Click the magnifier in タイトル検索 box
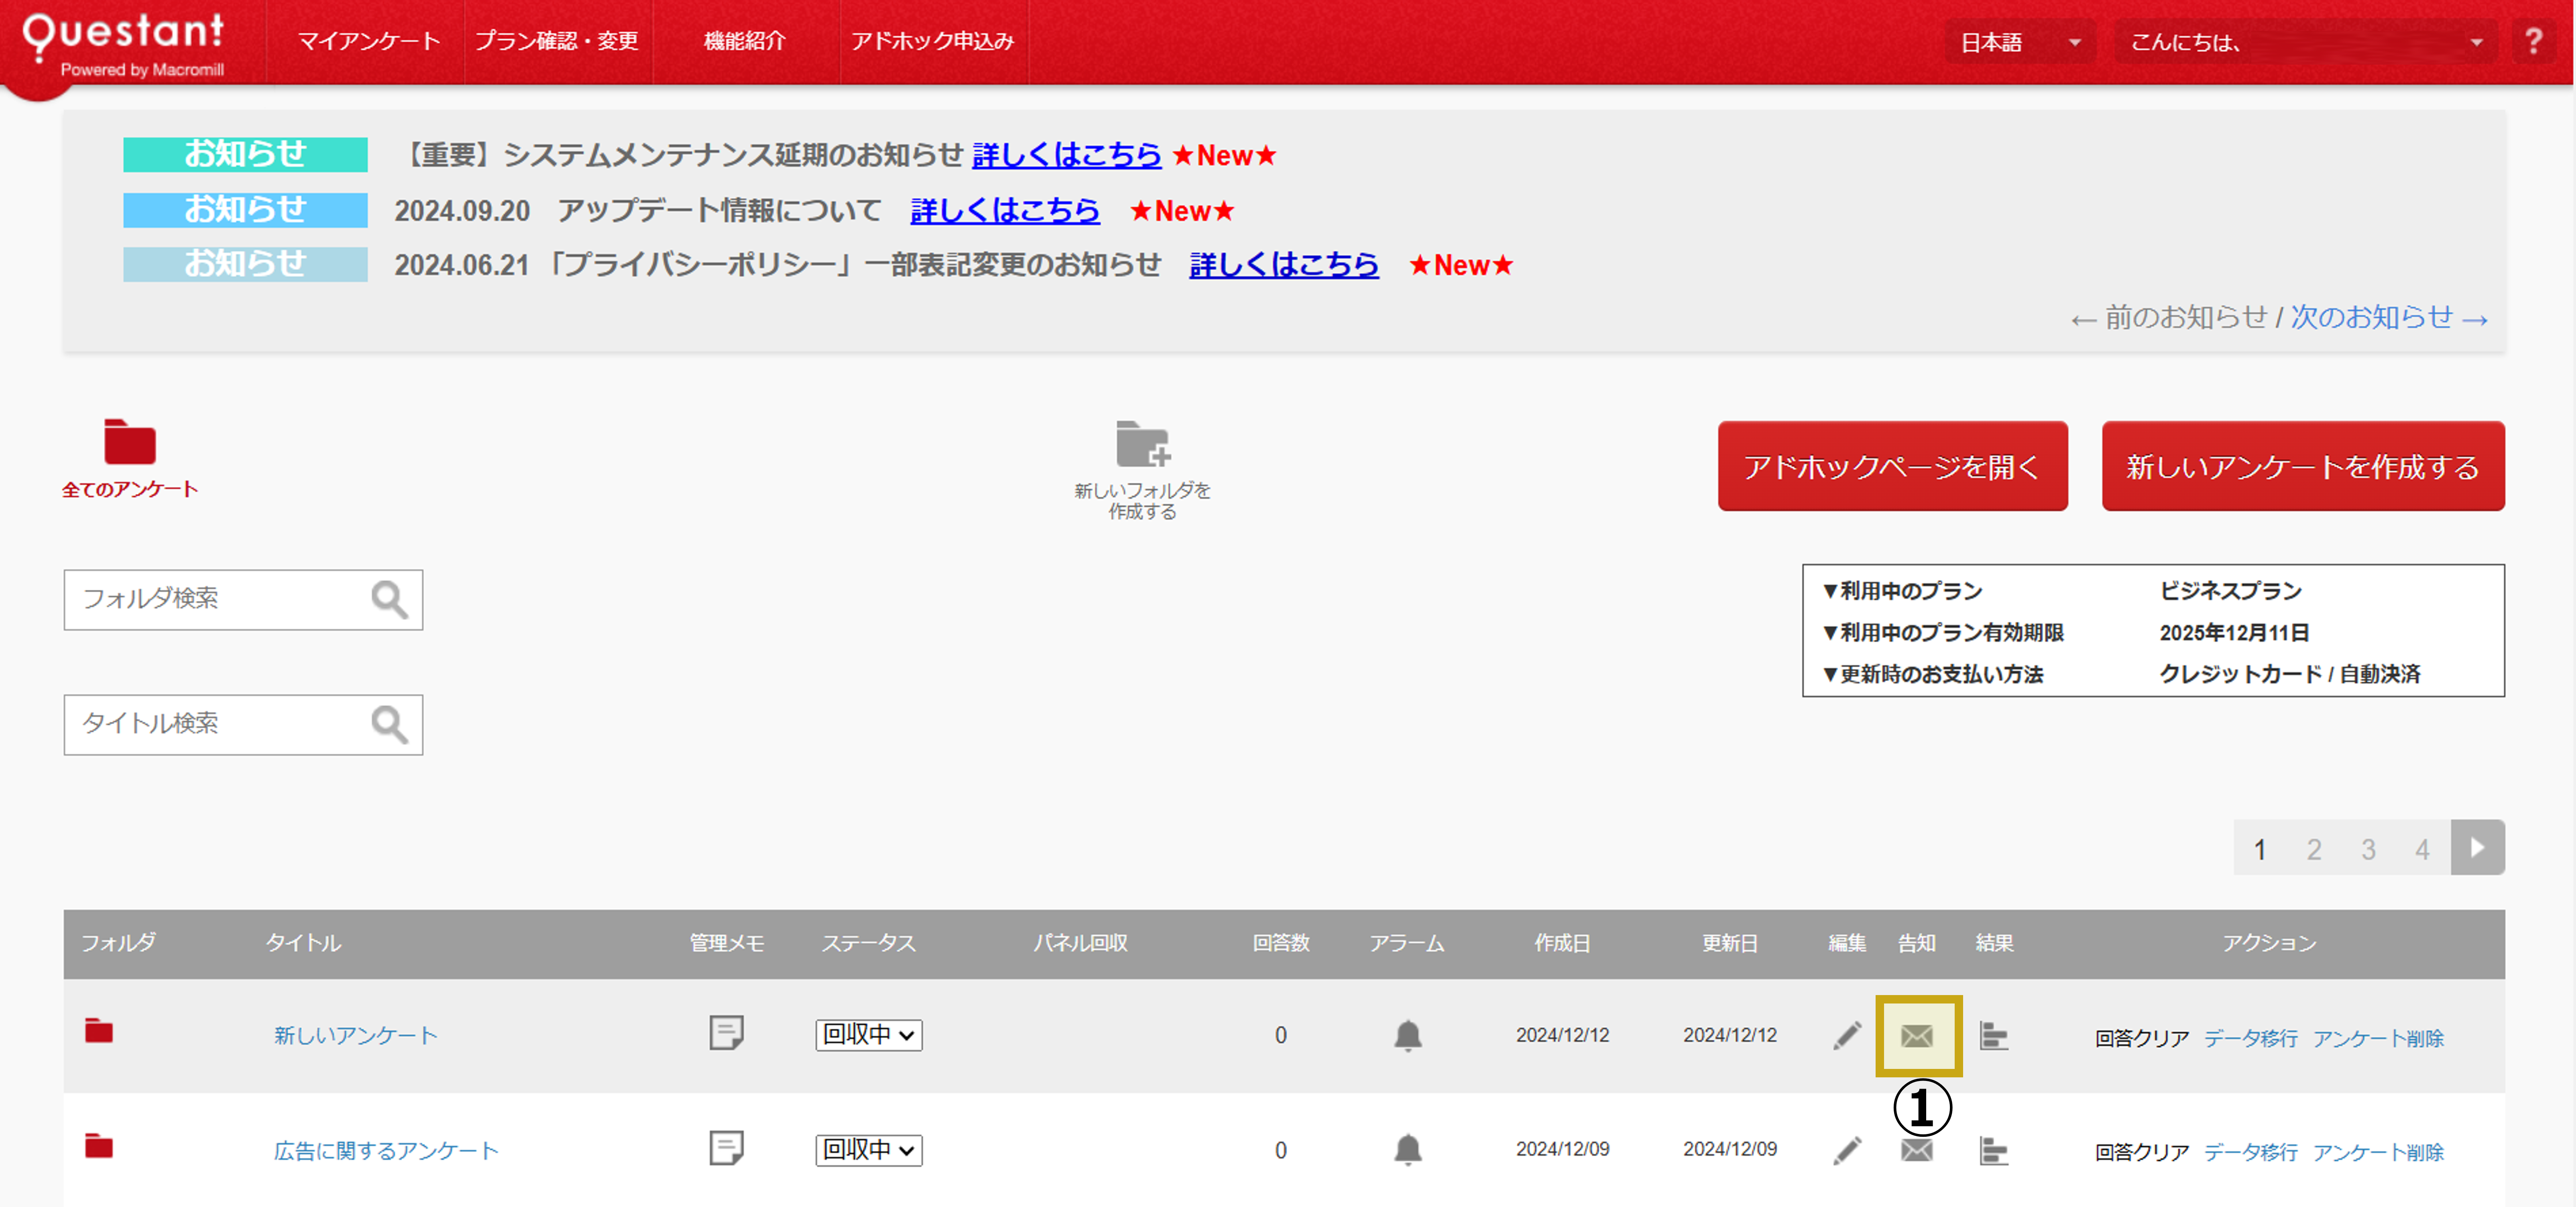The width and height of the screenshot is (2576, 1207). (x=389, y=724)
